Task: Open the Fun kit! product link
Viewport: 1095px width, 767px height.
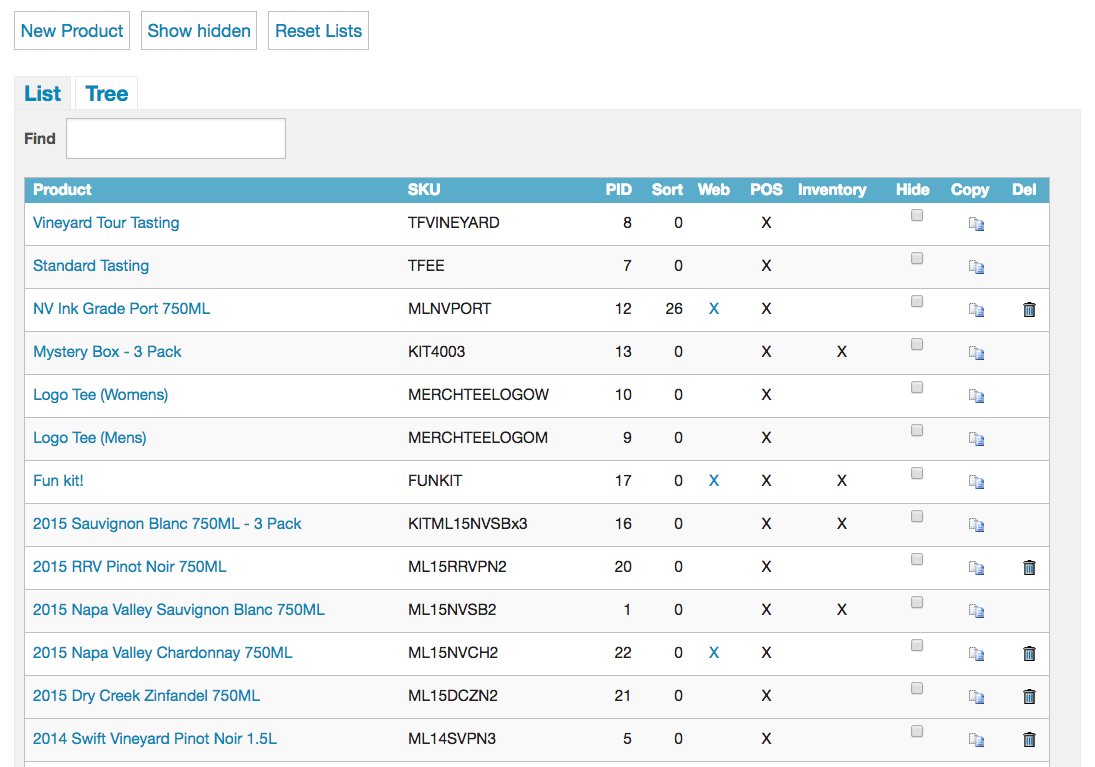Action: point(58,481)
